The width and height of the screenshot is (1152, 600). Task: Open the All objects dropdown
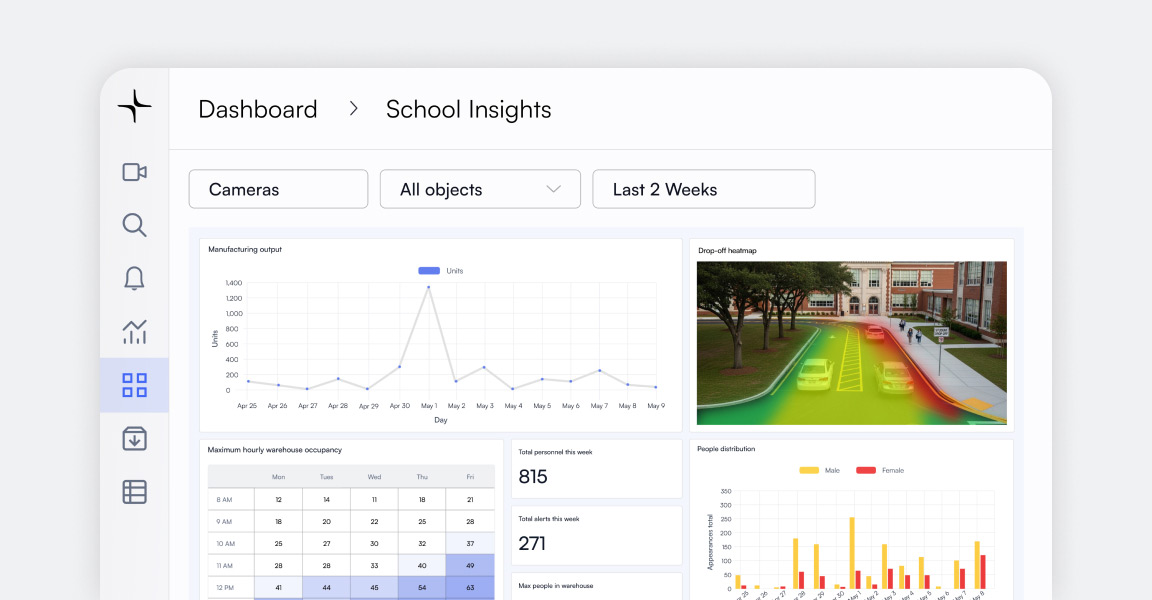pos(480,189)
